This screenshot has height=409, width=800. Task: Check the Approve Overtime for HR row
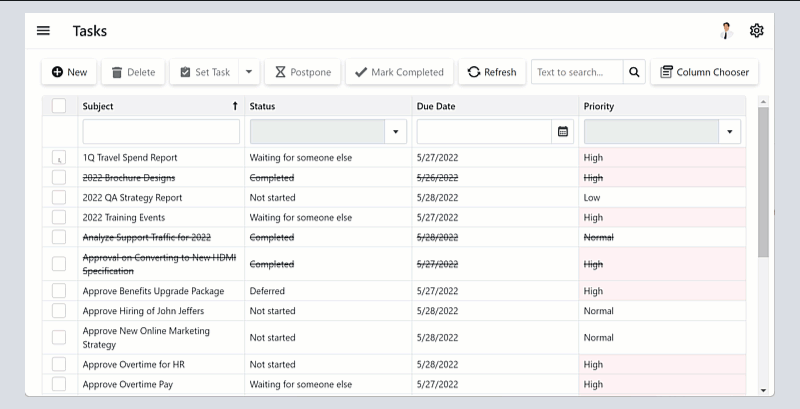[59, 364]
